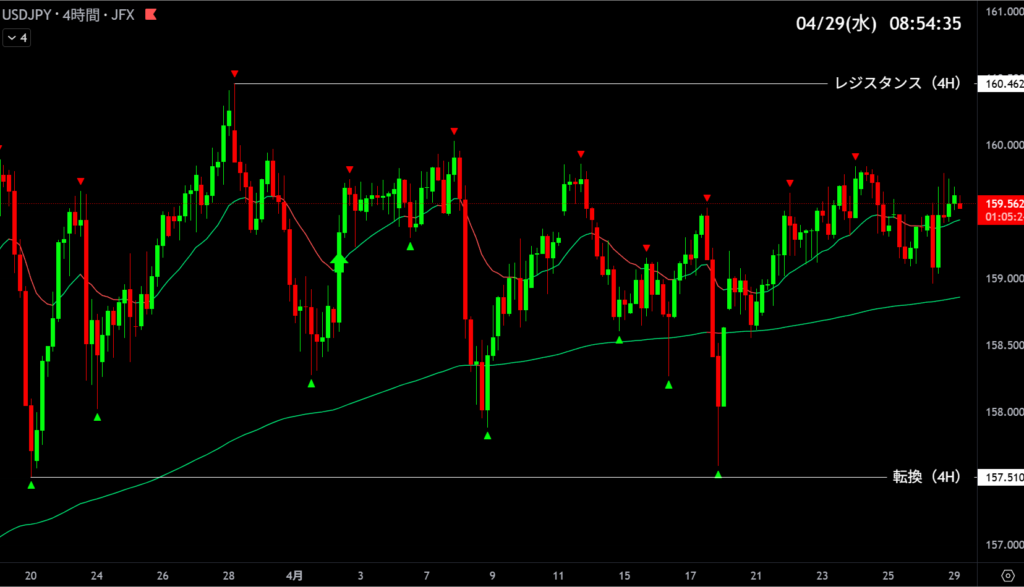
Task: Click the large green up-arrow signal marker
Action: tap(339, 262)
